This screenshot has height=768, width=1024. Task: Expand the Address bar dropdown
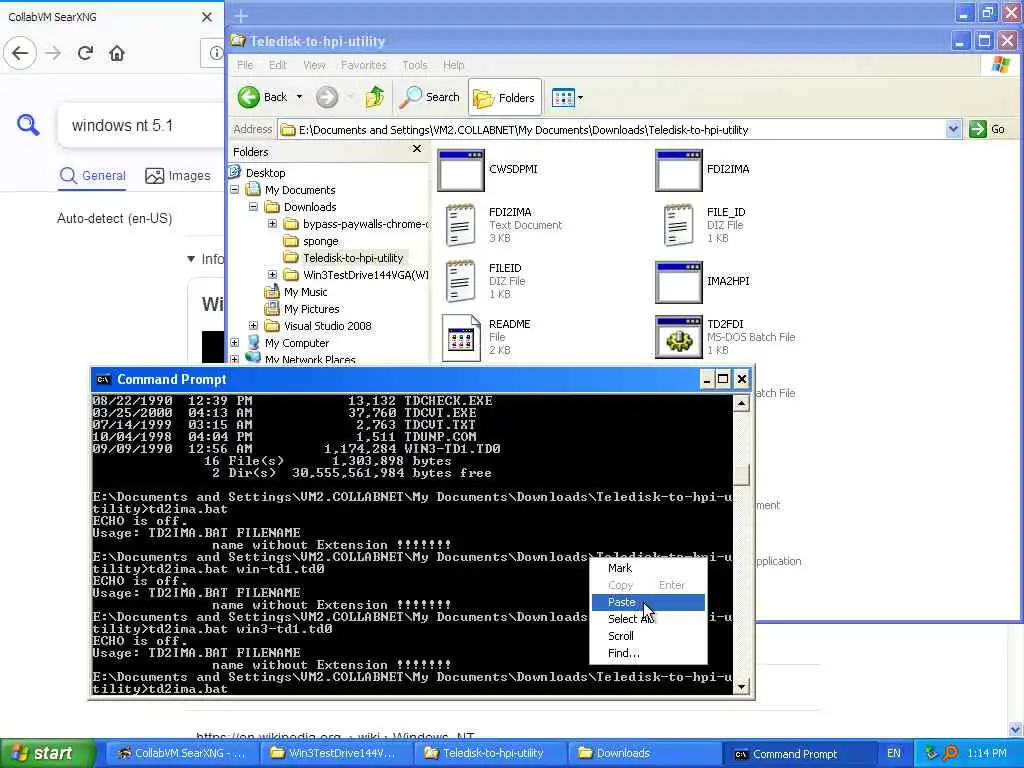(953, 129)
